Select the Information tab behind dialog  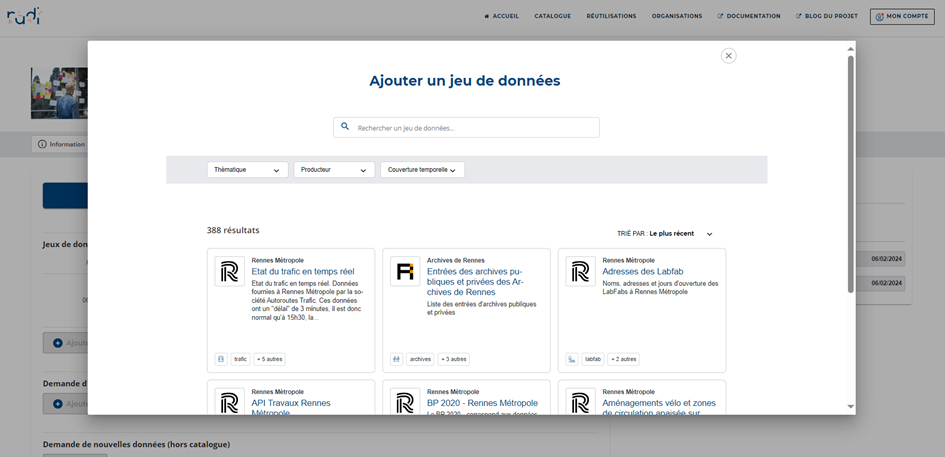60,145
